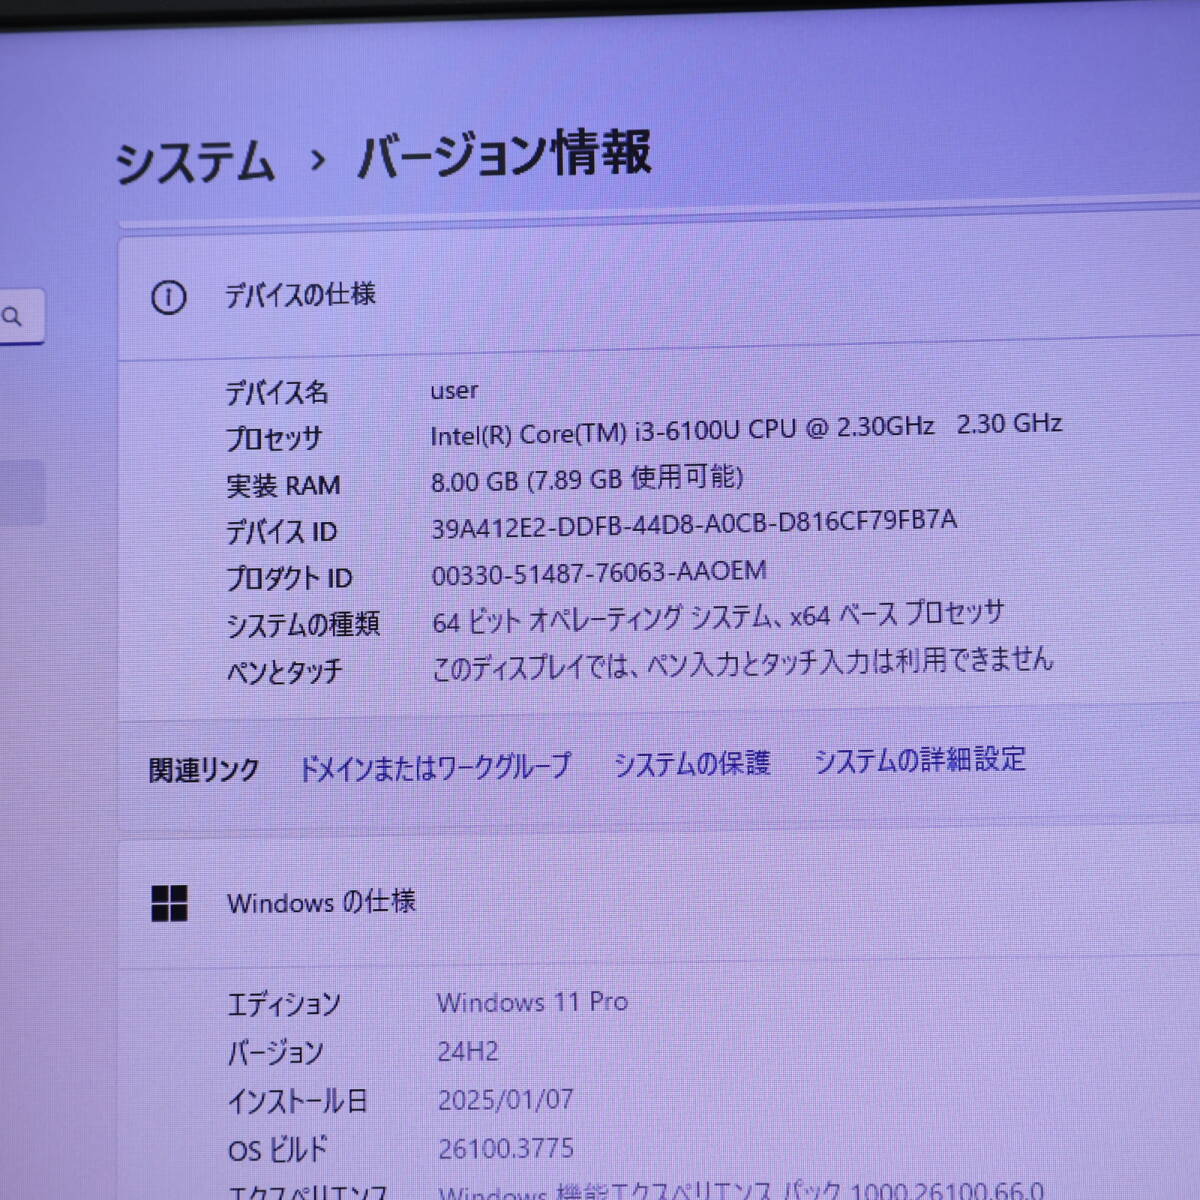Select the バージョン情報 page title
Viewport: 1200px width, 1200px height.
click(x=505, y=154)
